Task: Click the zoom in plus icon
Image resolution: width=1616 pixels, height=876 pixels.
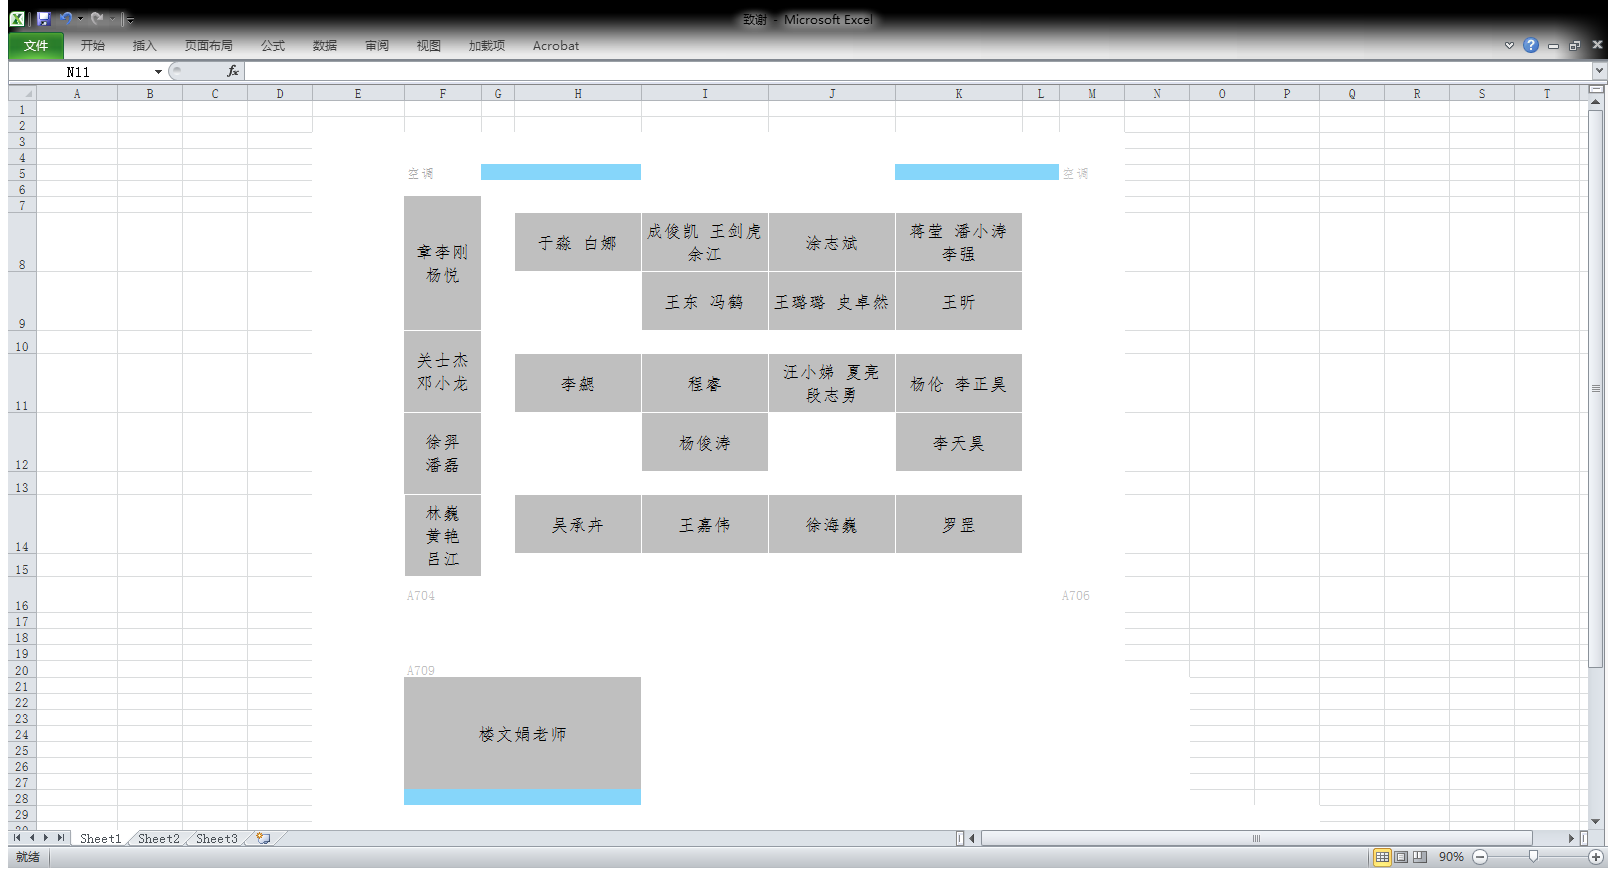Action: point(1596,857)
